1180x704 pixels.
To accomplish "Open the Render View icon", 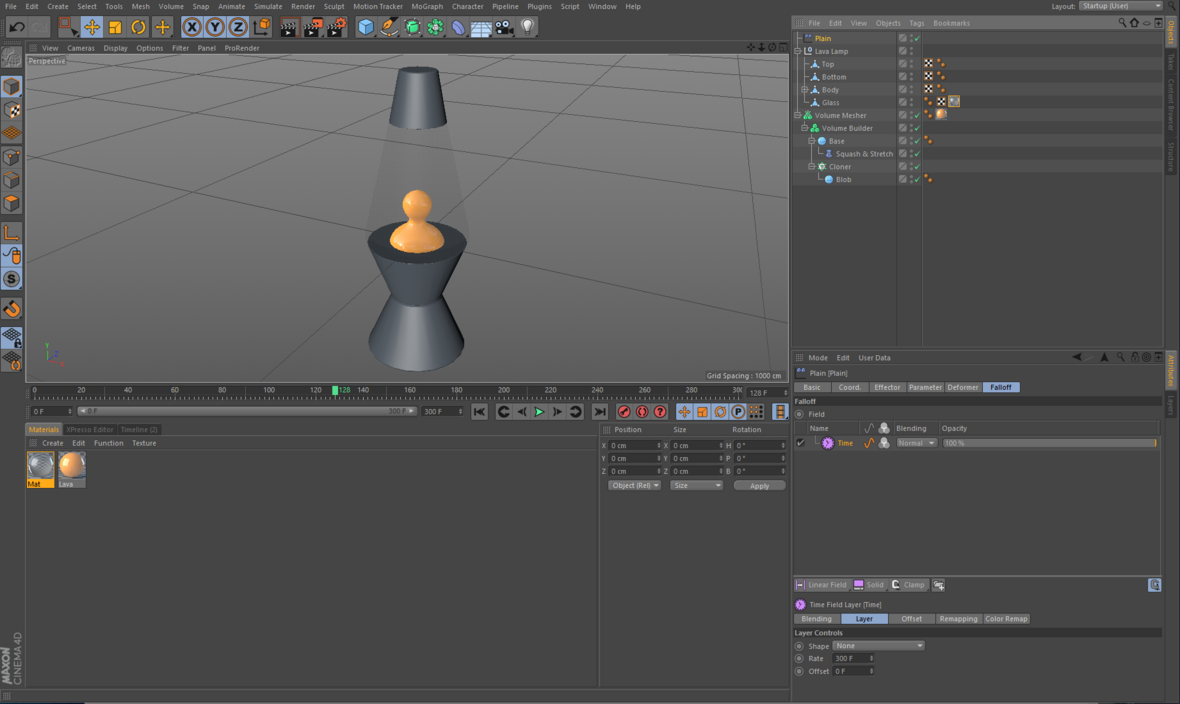I will click(289, 27).
